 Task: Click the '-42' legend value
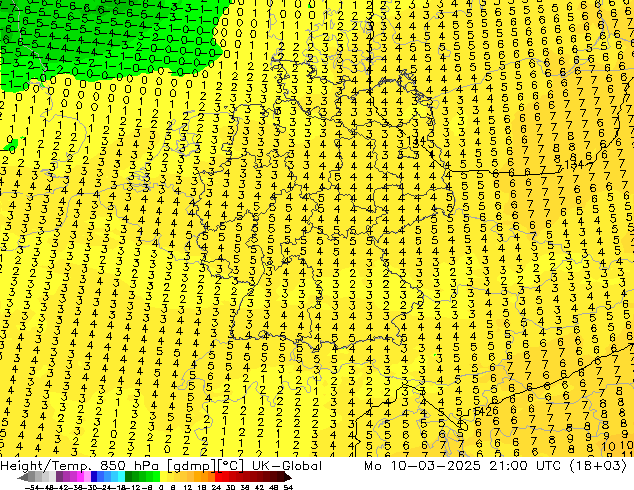(63, 488)
